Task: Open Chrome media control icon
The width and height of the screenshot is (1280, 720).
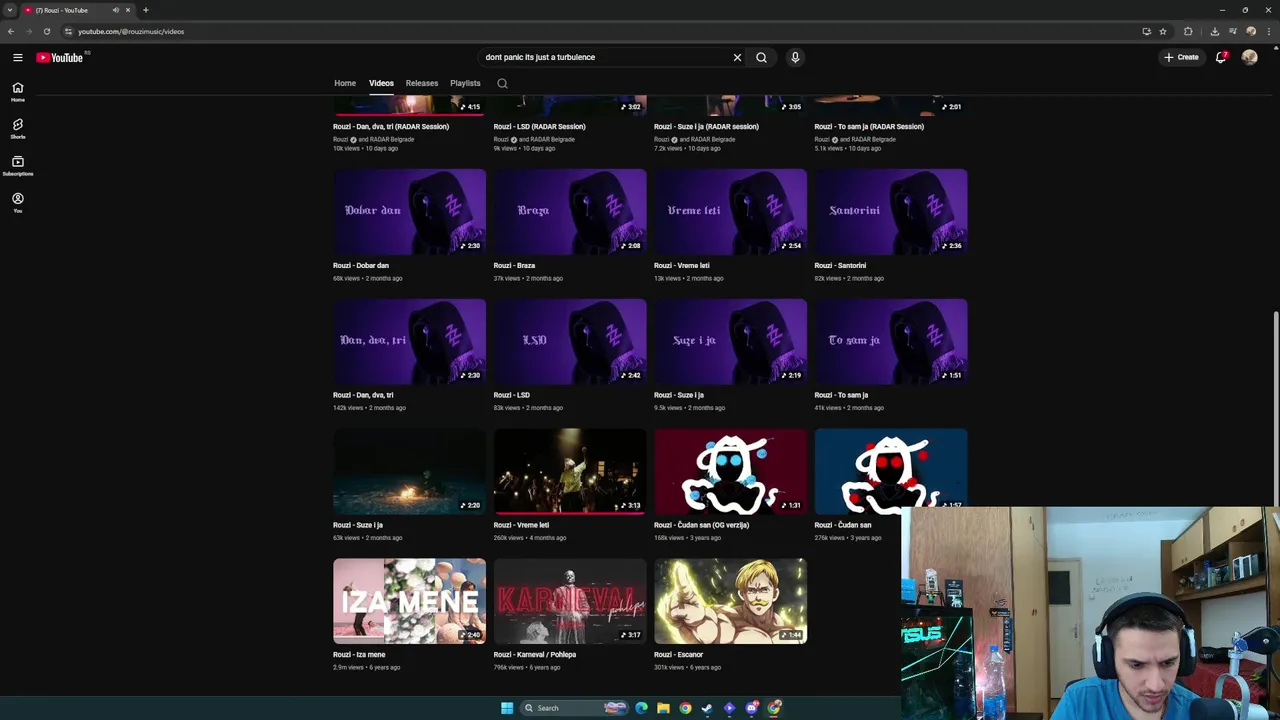Action: [1233, 31]
